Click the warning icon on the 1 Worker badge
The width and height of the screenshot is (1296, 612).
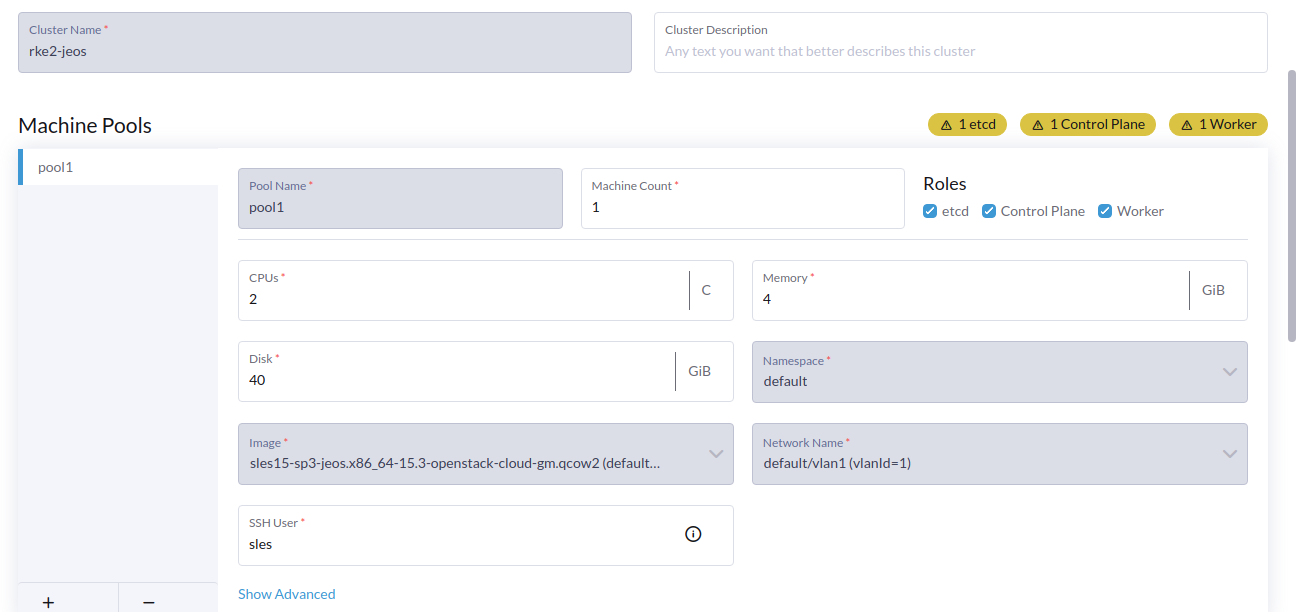(x=1185, y=124)
